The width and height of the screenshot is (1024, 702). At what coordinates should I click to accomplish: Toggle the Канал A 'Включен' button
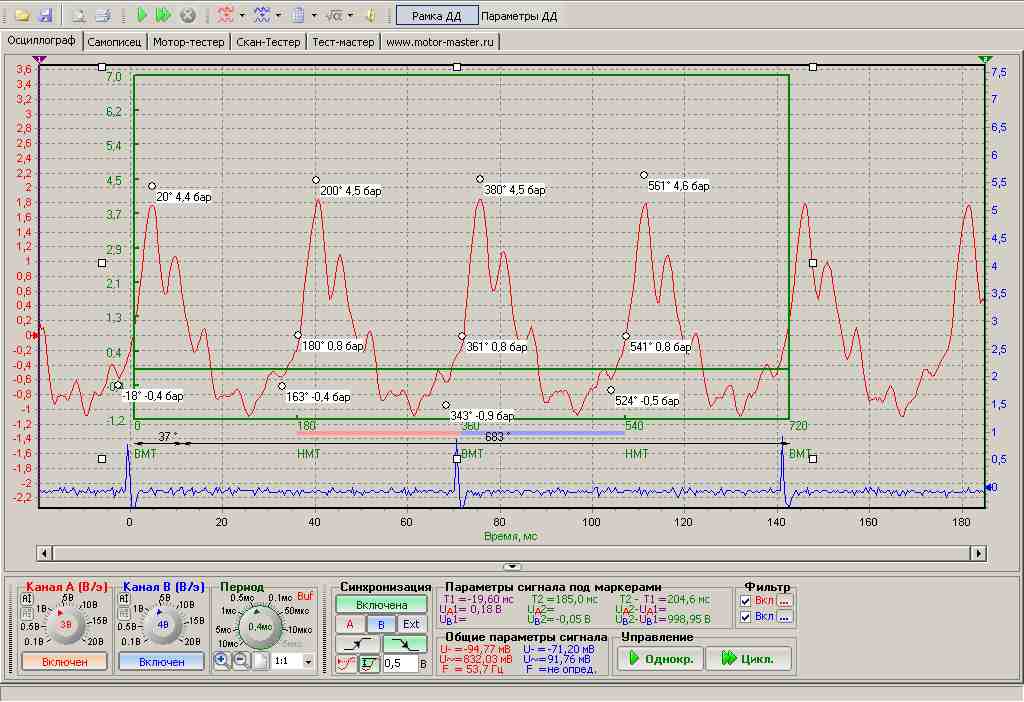pos(64,661)
